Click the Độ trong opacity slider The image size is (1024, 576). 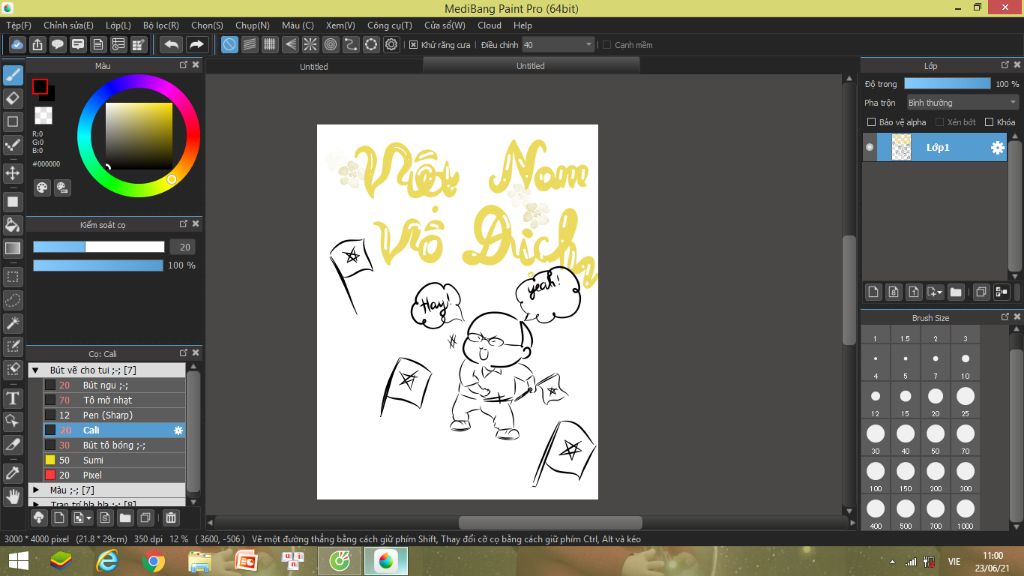(x=947, y=84)
